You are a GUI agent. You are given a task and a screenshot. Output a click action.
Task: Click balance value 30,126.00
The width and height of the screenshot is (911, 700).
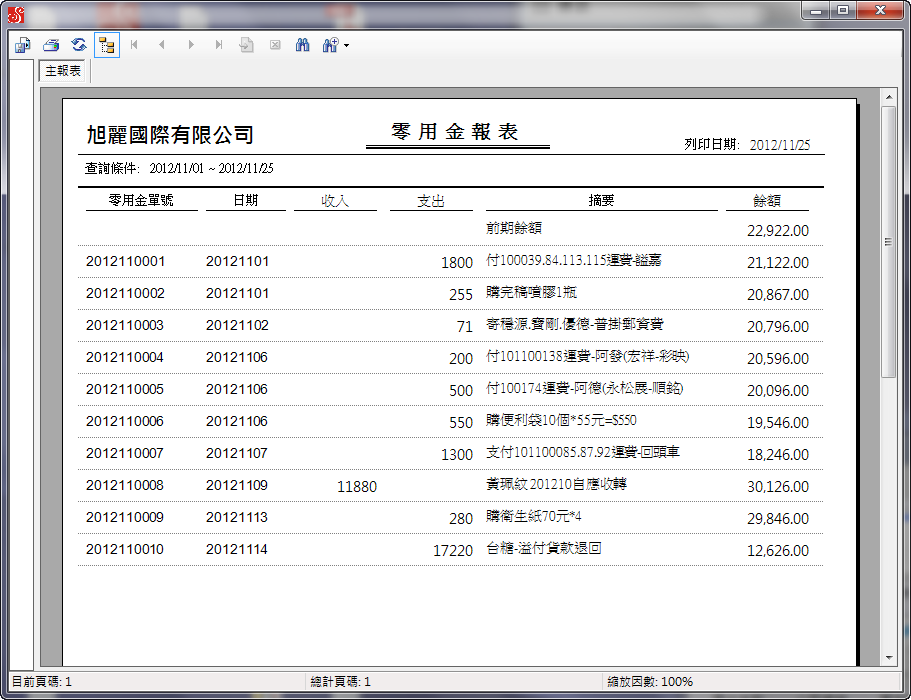click(778, 487)
